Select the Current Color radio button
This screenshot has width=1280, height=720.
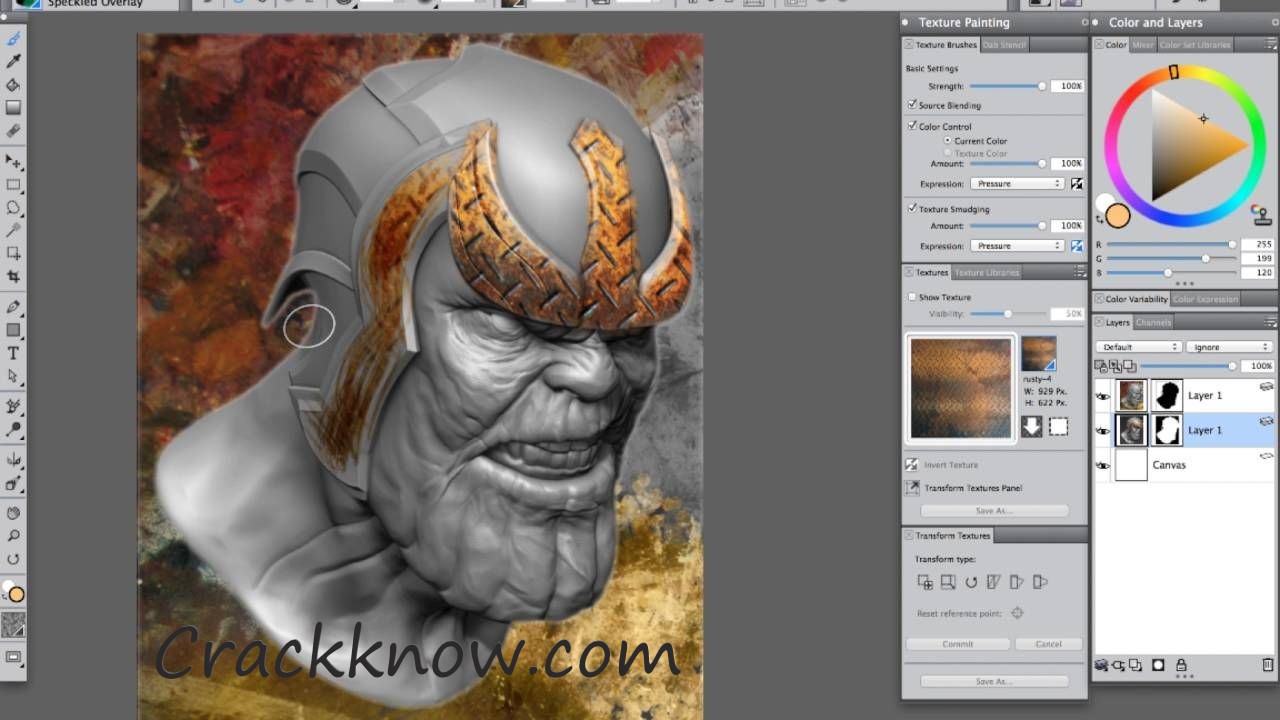click(x=948, y=141)
